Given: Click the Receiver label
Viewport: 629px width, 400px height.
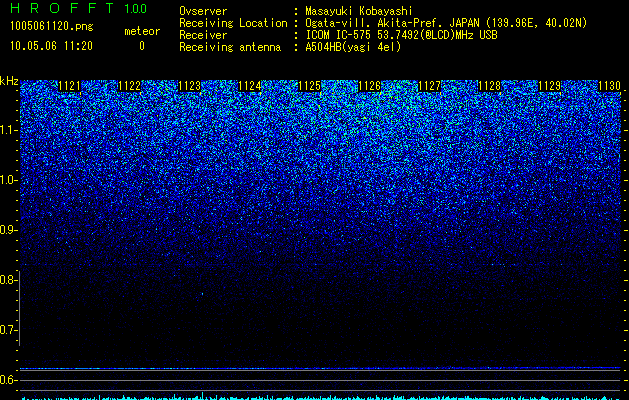Looking at the screenshot, I should (203, 35).
